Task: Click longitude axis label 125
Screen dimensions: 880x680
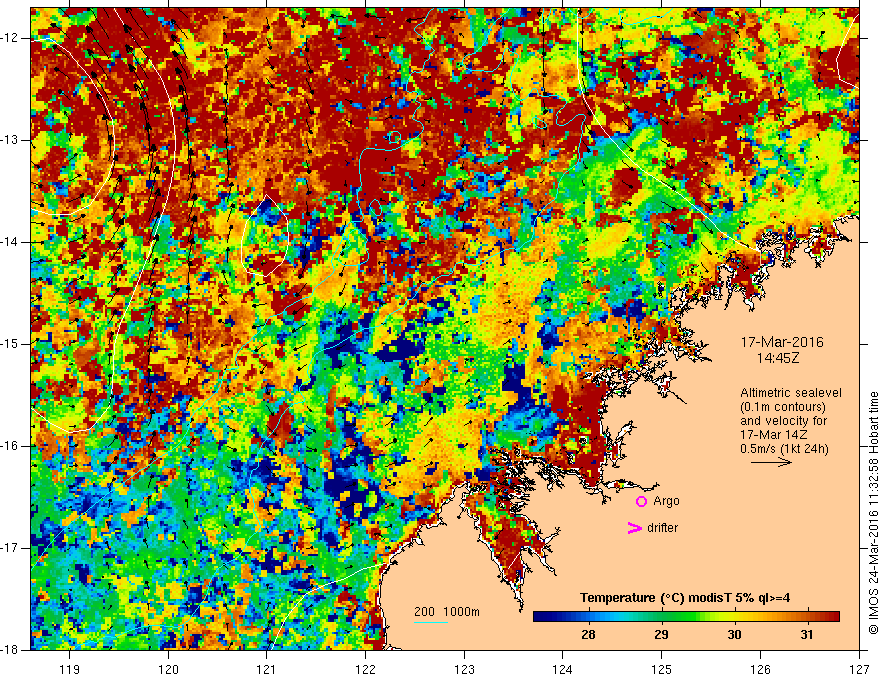Action: tap(662, 669)
